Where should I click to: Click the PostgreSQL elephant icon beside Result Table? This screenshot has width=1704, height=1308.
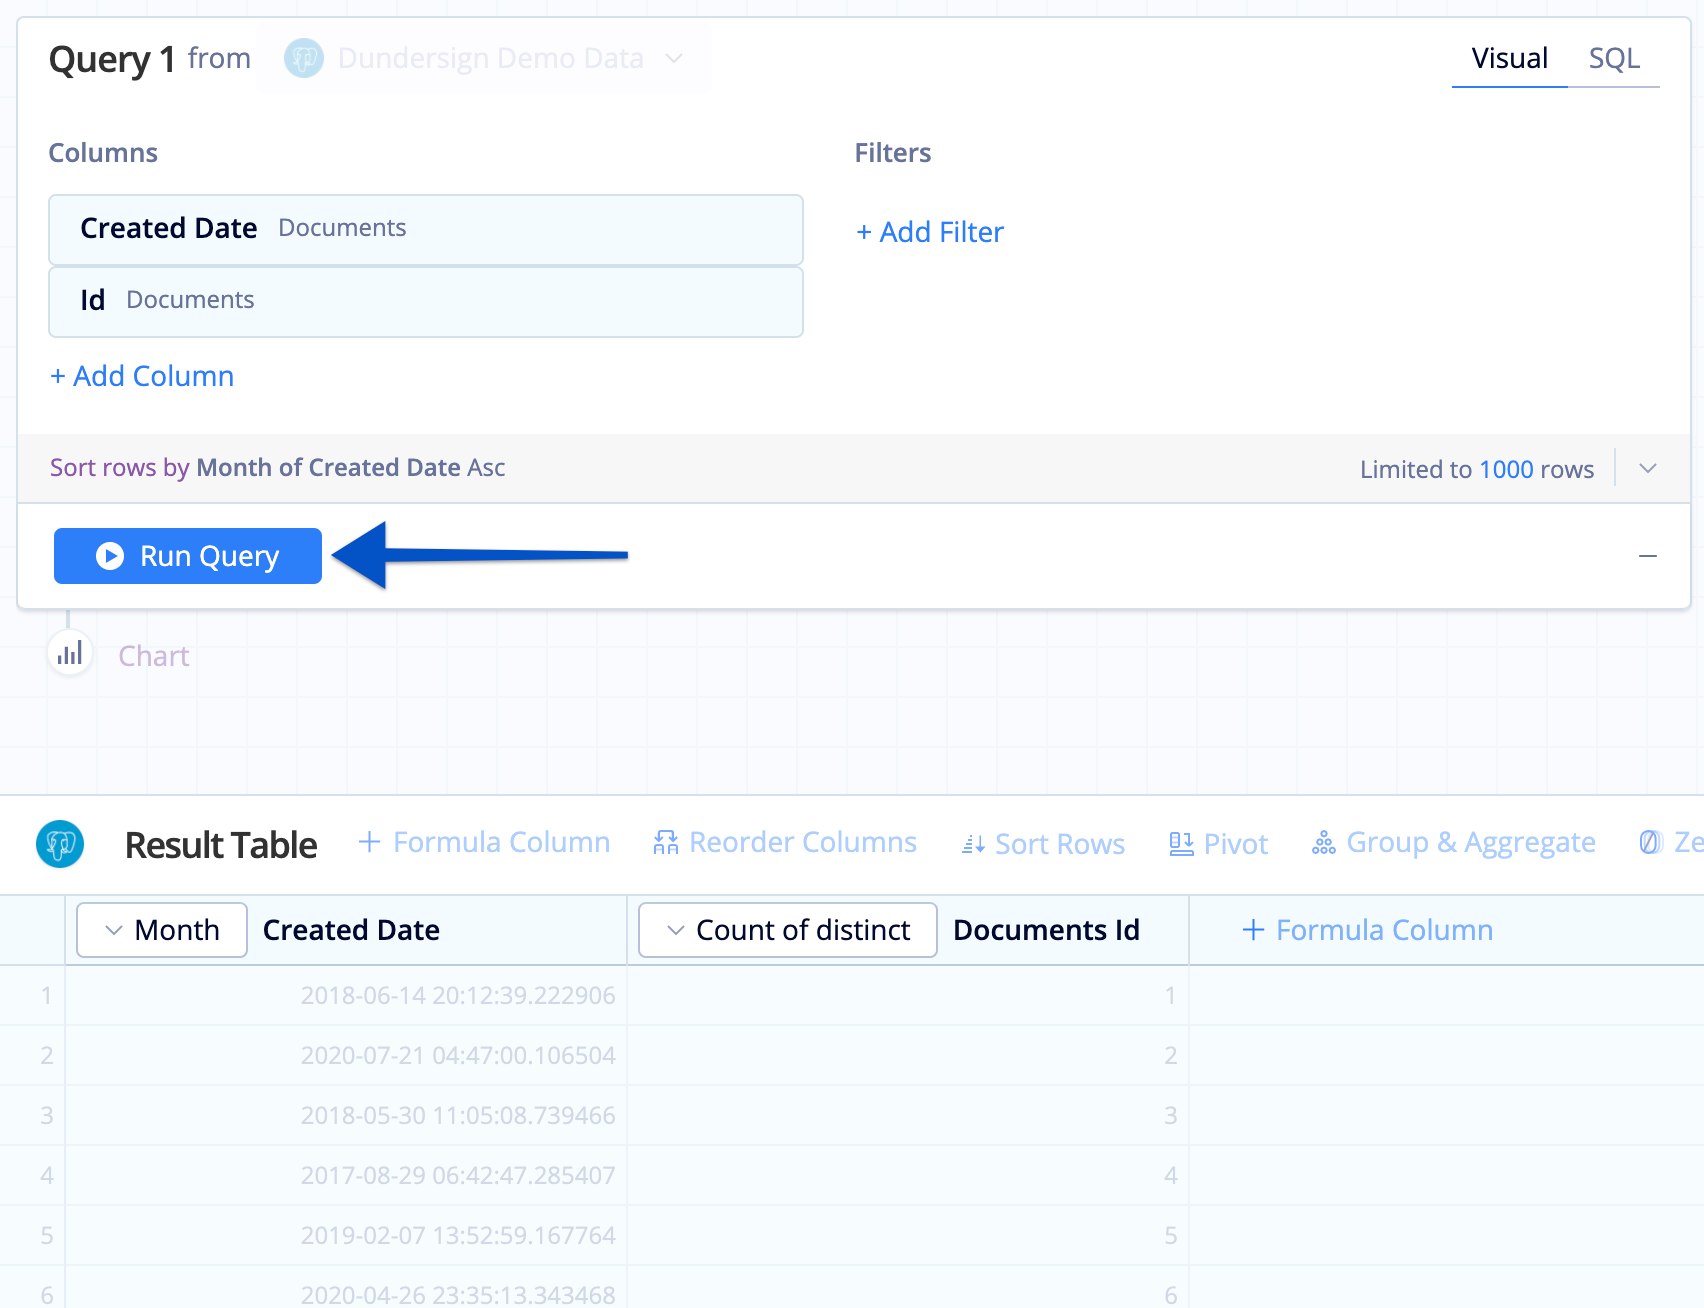(60, 845)
